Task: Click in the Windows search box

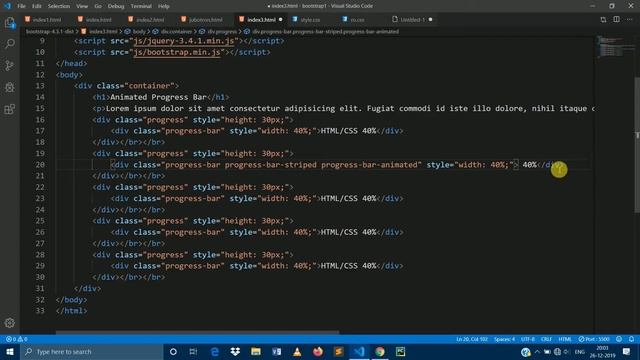Action: [92, 352]
